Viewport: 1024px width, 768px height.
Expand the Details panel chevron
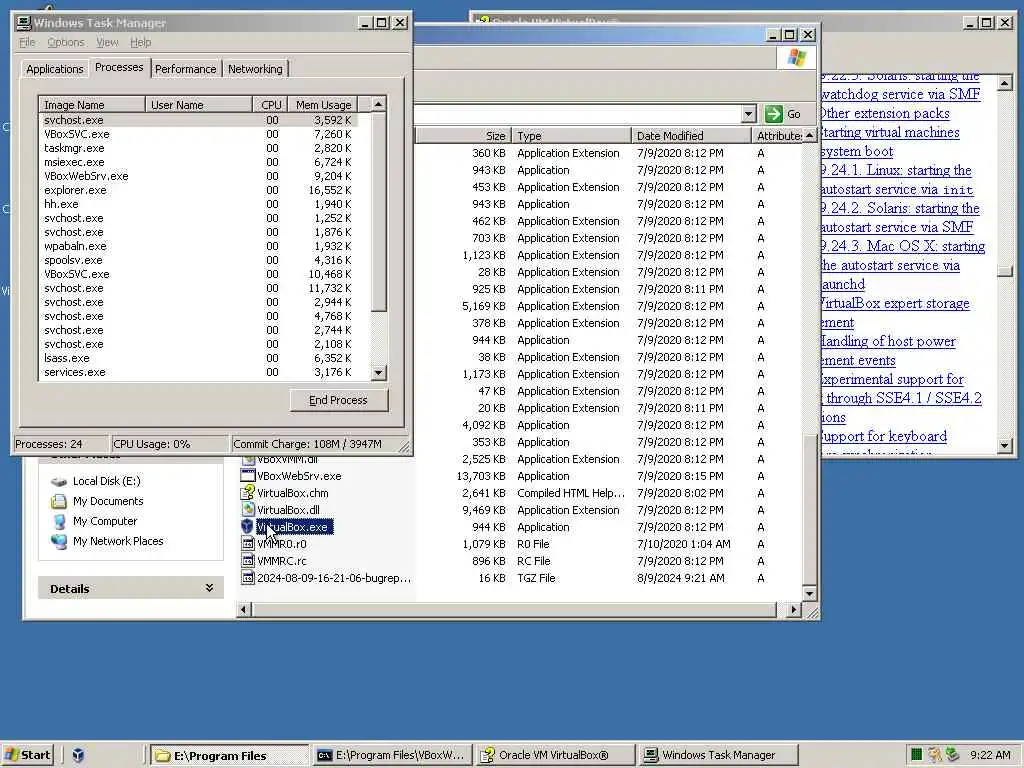(209, 588)
